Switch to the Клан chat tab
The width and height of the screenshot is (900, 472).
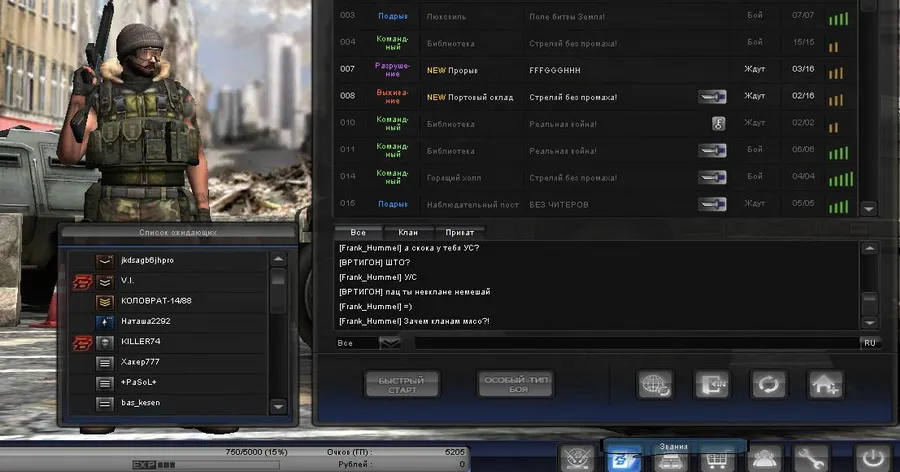pyautogui.click(x=408, y=233)
